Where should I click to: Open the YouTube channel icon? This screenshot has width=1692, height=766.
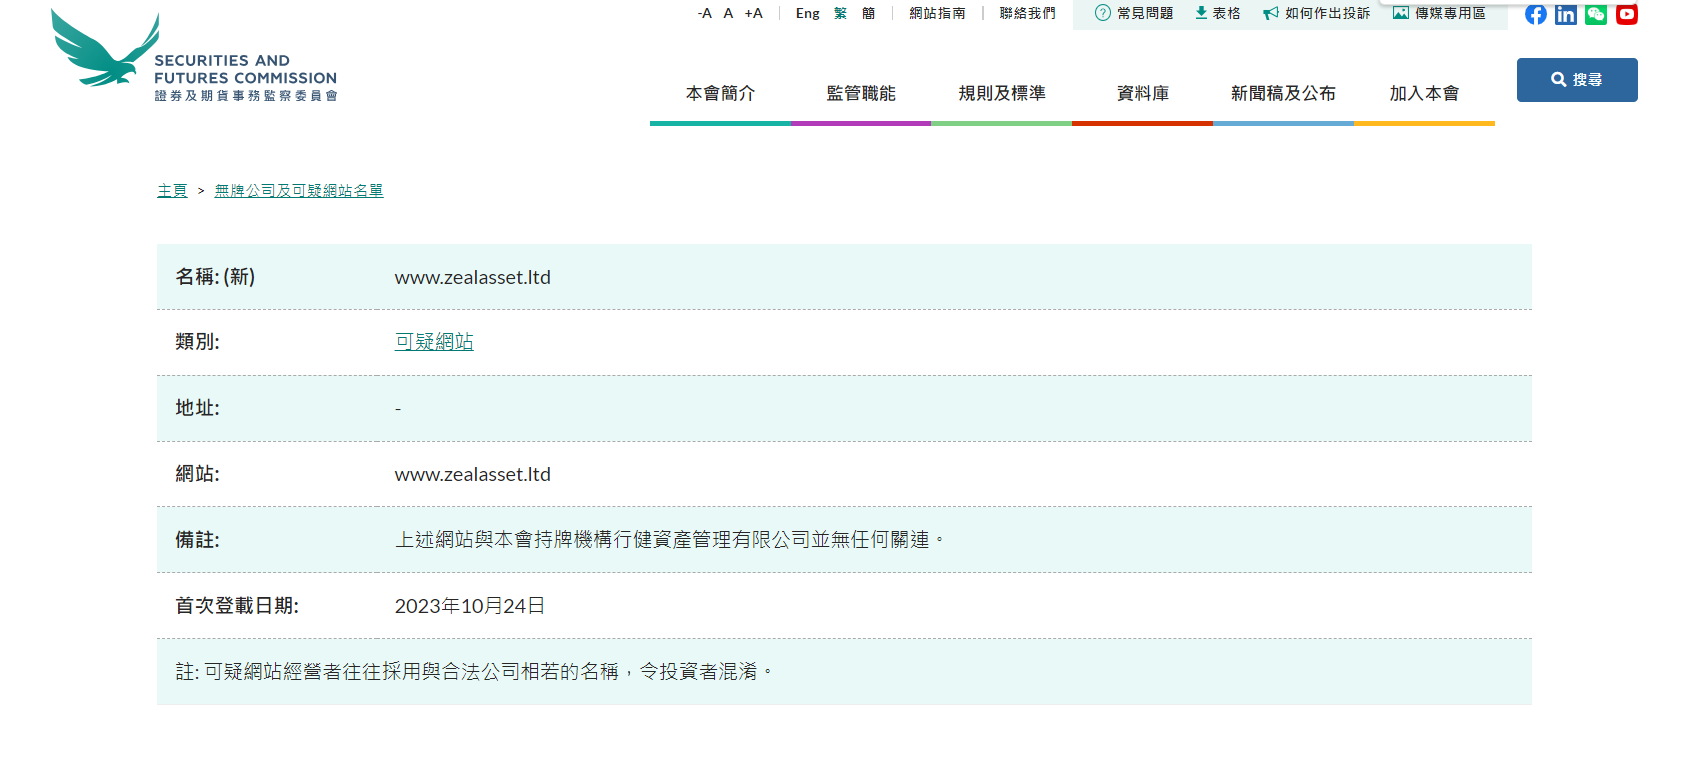[1627, 14]
